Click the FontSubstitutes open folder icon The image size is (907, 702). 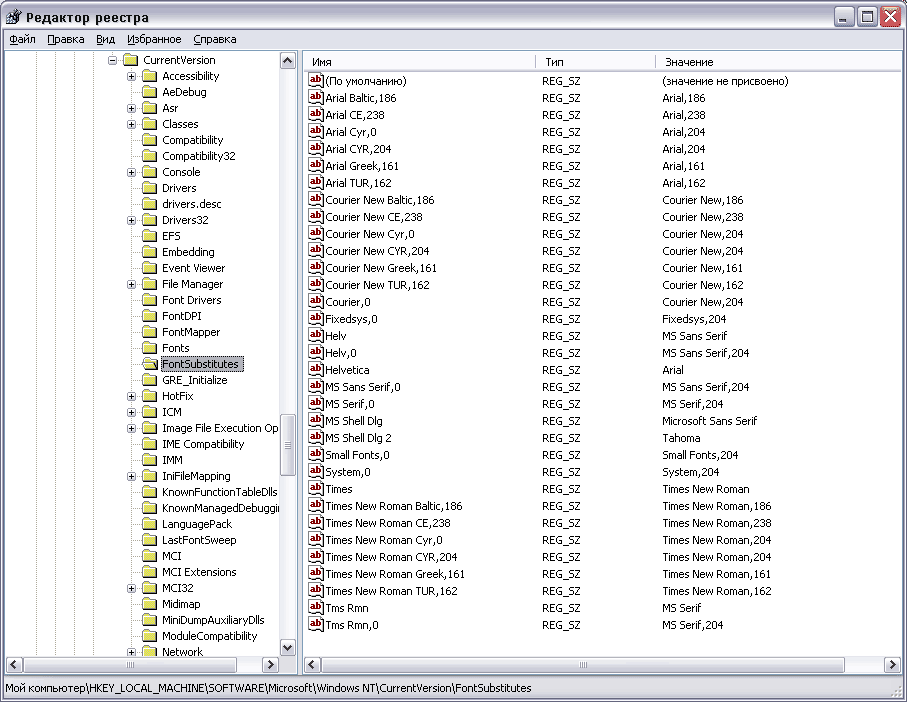pos(150,364)
